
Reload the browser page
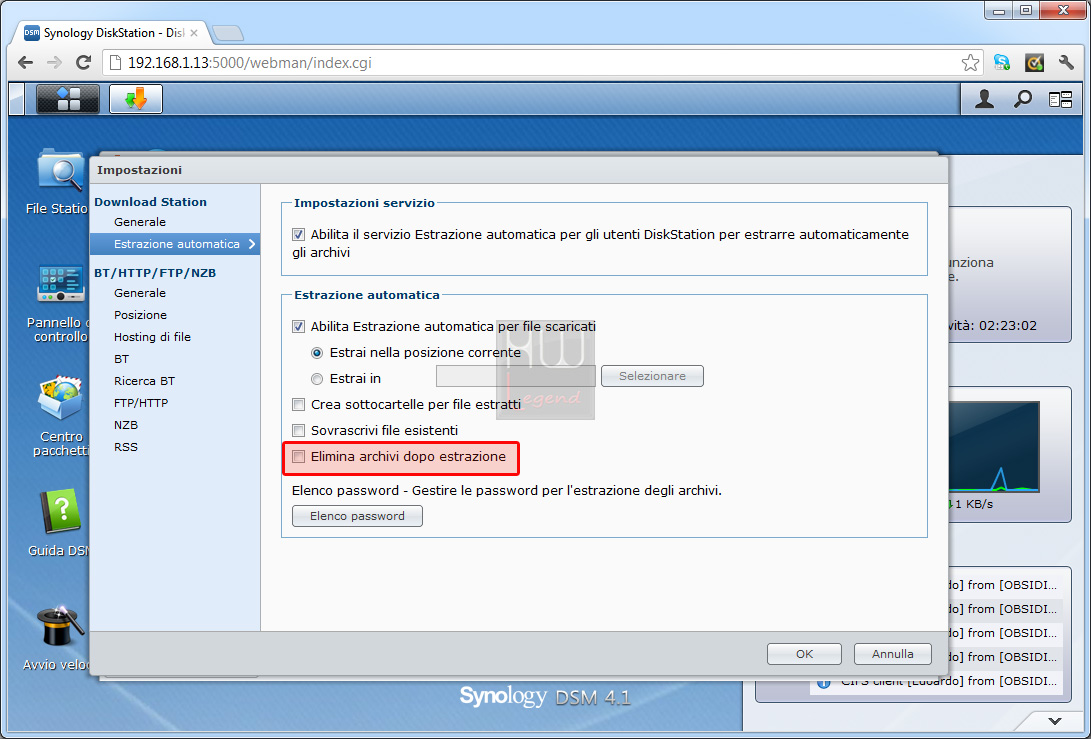pos(83,63)
